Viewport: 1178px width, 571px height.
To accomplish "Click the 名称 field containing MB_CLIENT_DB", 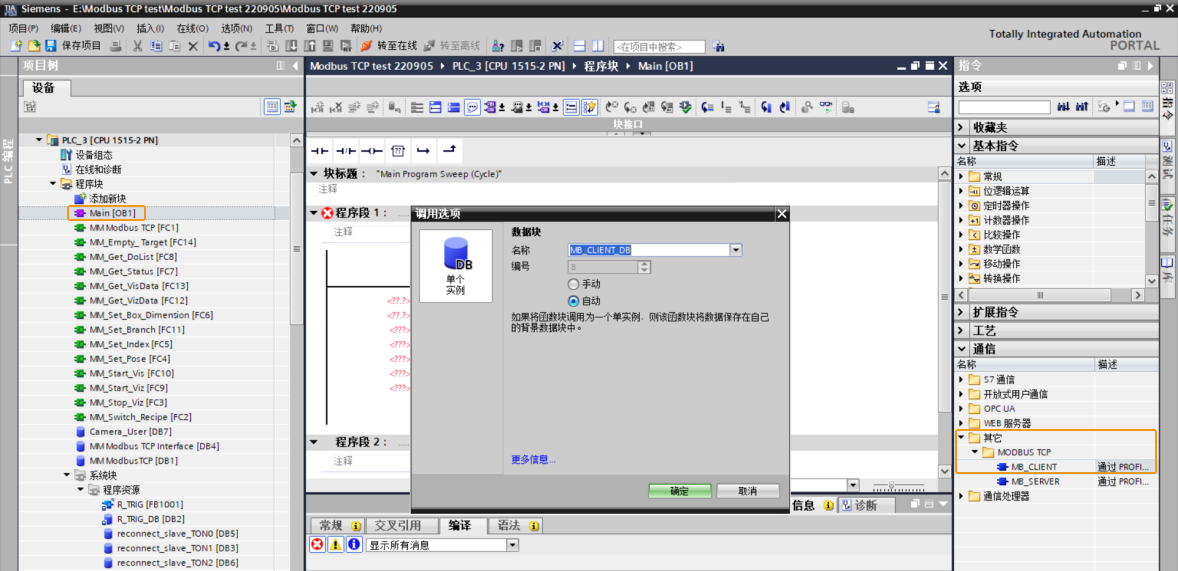I will pyautogui.click(x=650, y=250).
